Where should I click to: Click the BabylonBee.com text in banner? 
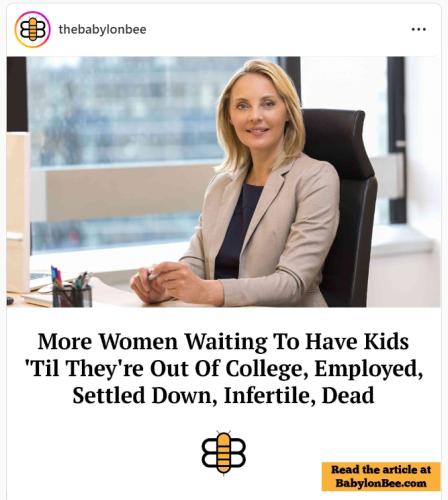[x=381, y=483]
